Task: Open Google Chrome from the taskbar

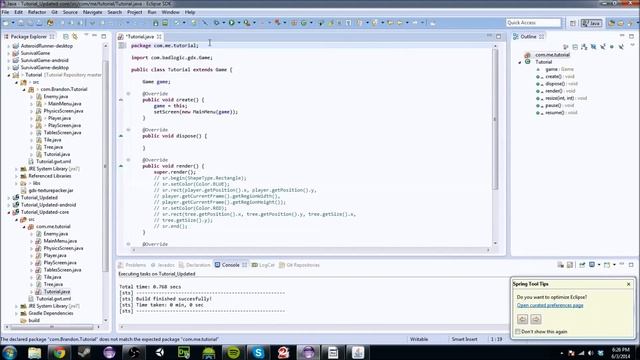Action: pyautogui.click(x=59, y=352)
